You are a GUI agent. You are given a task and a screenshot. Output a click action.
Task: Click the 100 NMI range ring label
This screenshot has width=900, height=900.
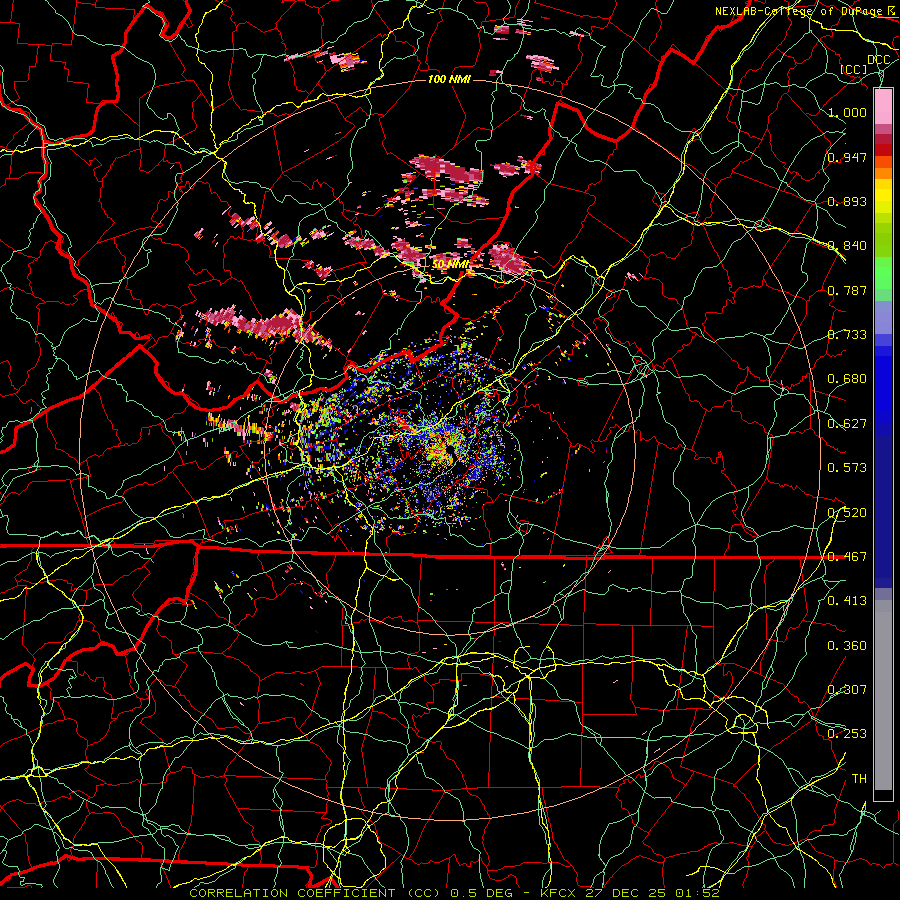pyautogui.click(x=449, y=79)
